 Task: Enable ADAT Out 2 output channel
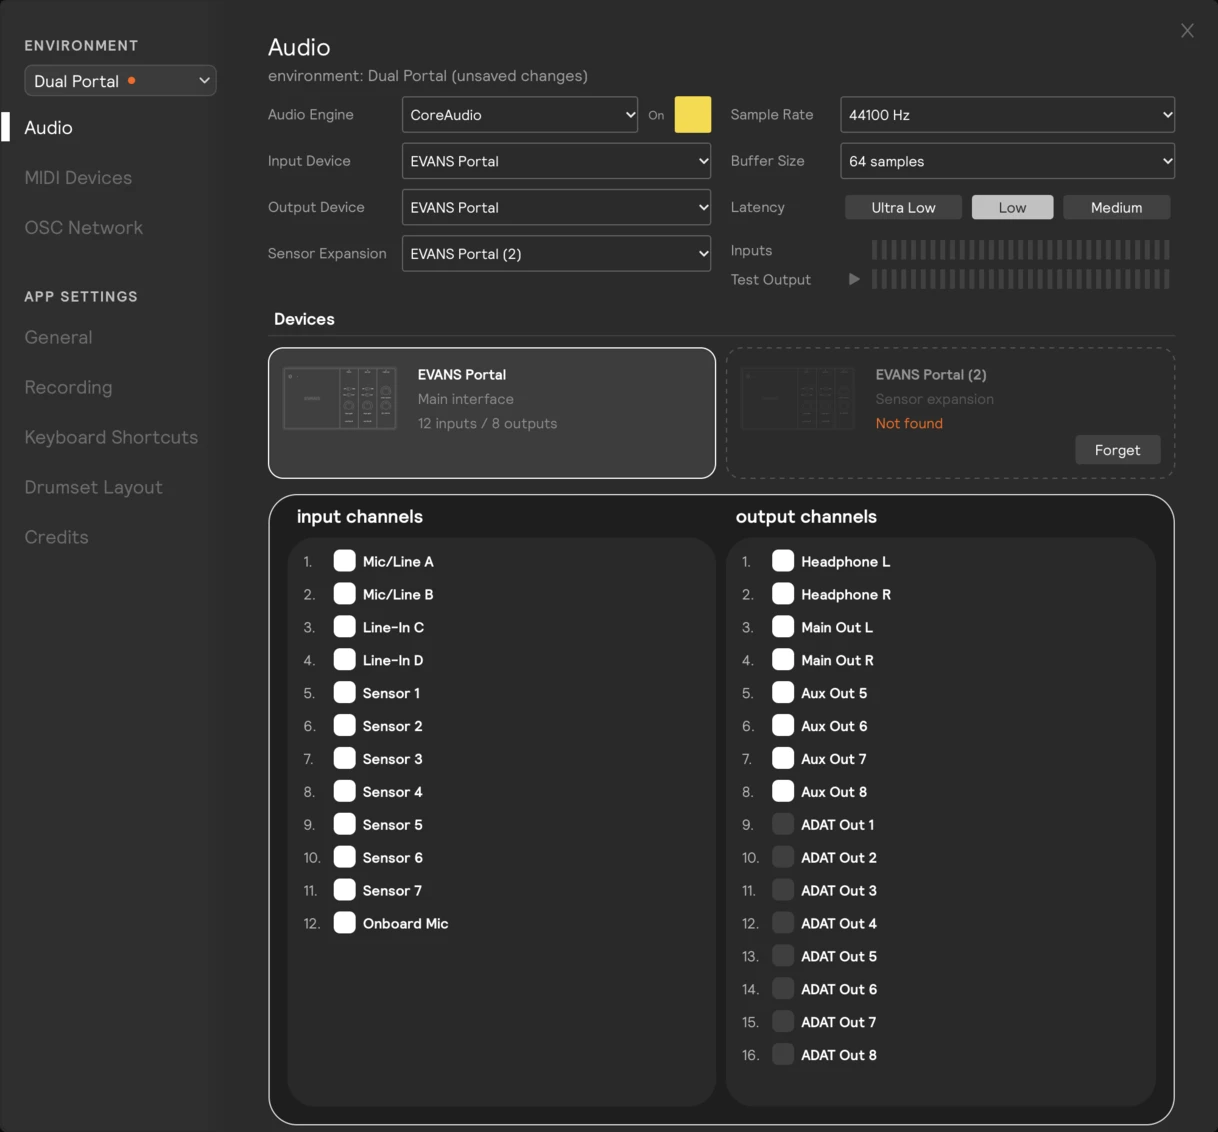783,858
